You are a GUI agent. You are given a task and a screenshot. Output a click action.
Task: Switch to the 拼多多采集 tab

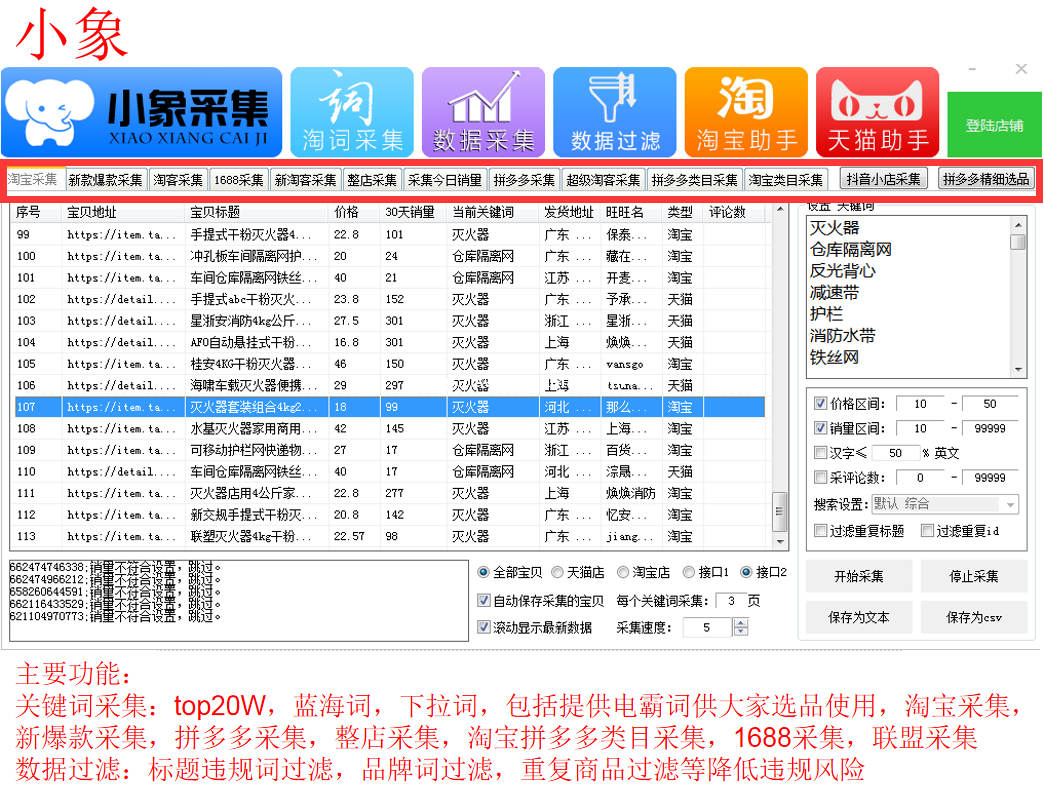[524, 180]
